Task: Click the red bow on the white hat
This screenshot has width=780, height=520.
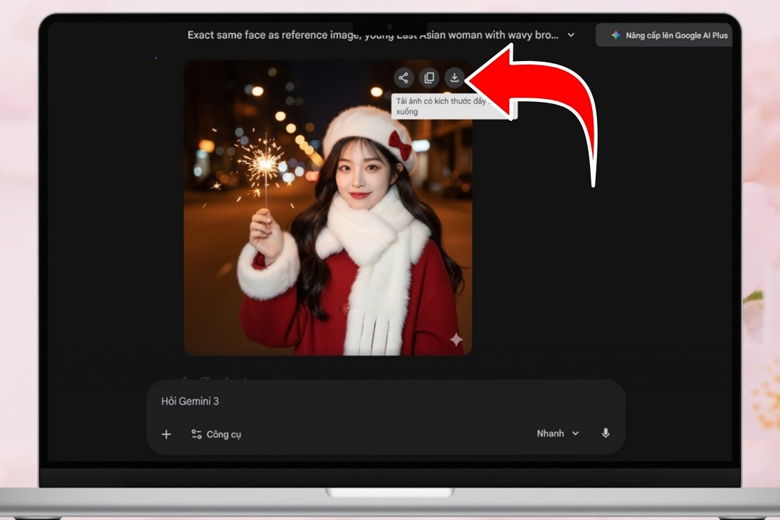Action: [401, 144]
